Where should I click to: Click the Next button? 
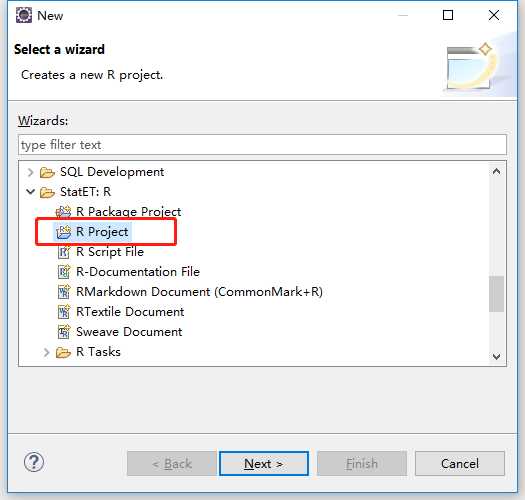tap(264, 463)
